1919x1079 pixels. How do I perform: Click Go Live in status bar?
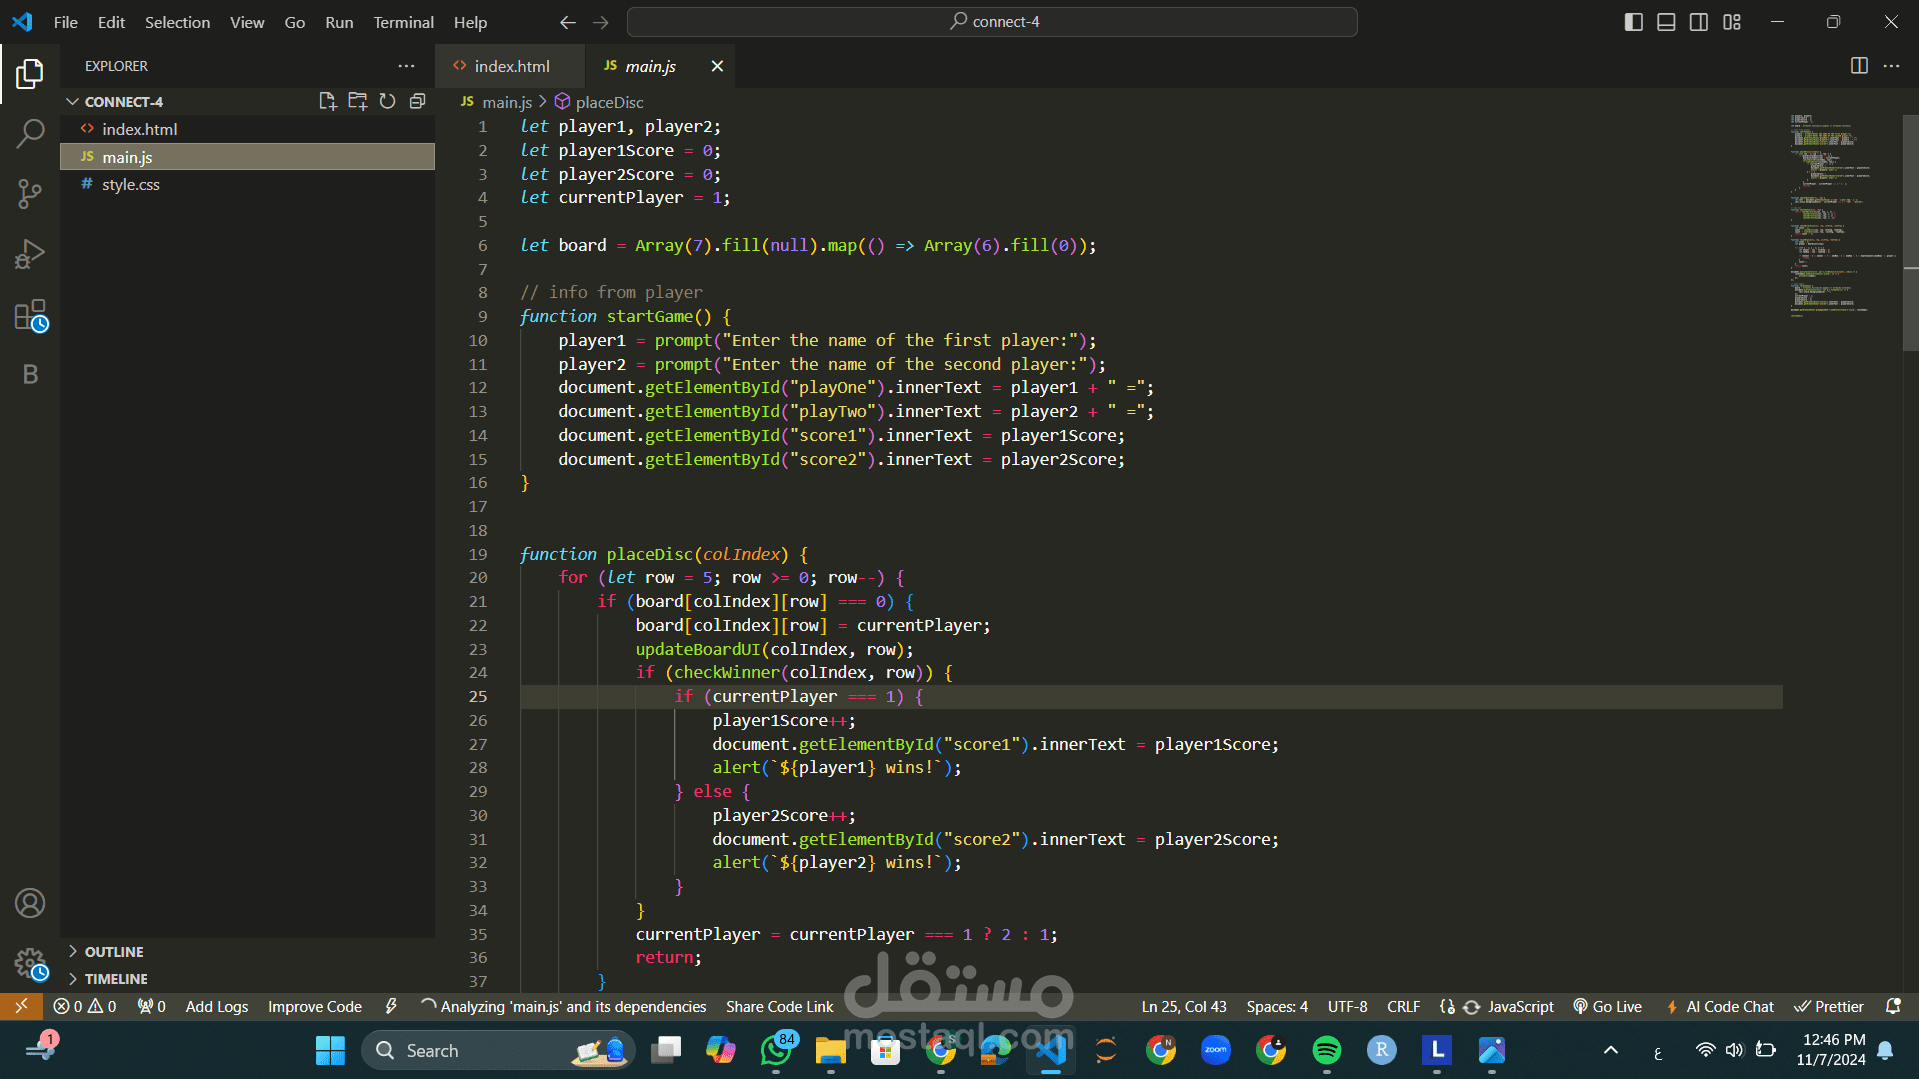[x=1608, y=1007]
